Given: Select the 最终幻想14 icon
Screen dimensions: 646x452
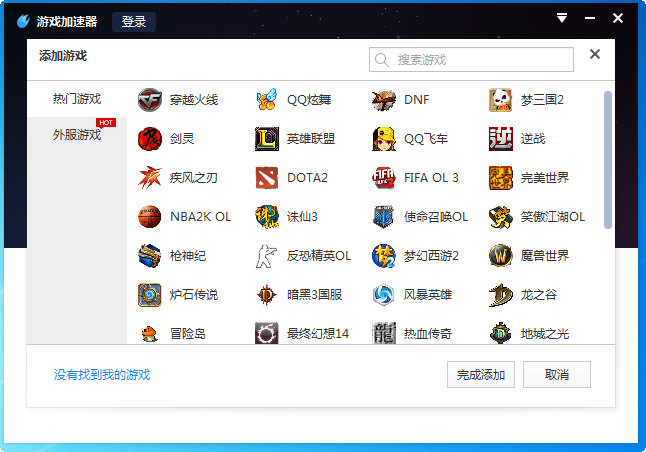Looking at the screenshot, I should click(x=267, y=333).
